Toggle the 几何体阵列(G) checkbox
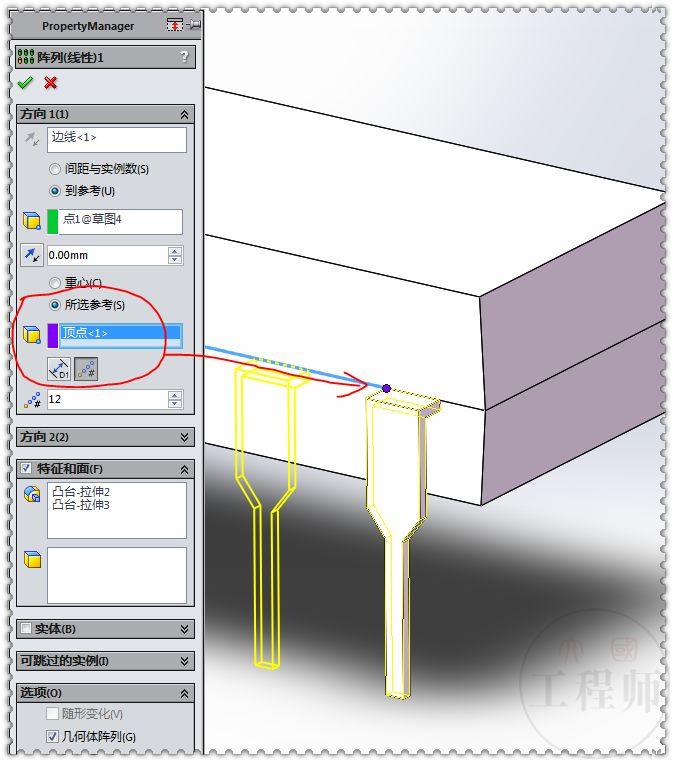 52,737
